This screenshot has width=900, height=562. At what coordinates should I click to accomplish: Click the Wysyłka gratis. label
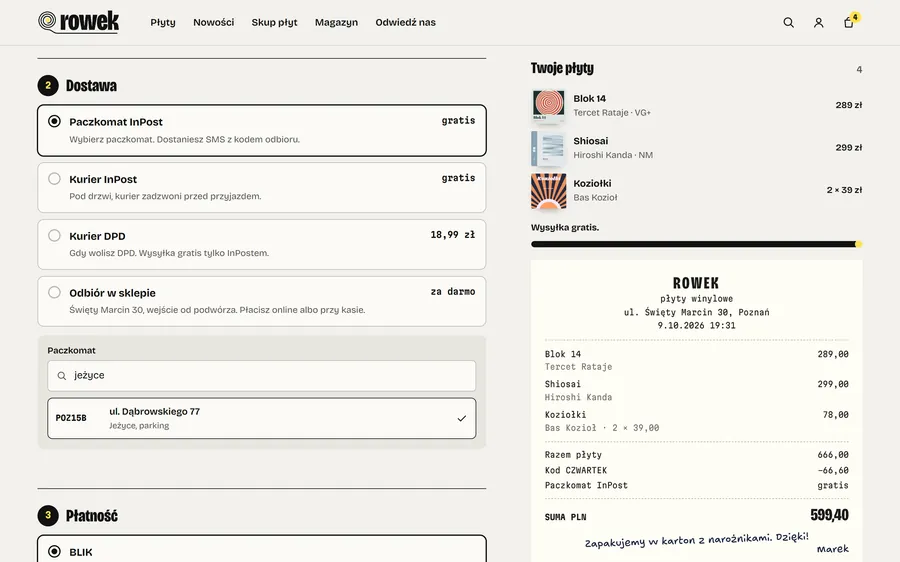[565, 227]
